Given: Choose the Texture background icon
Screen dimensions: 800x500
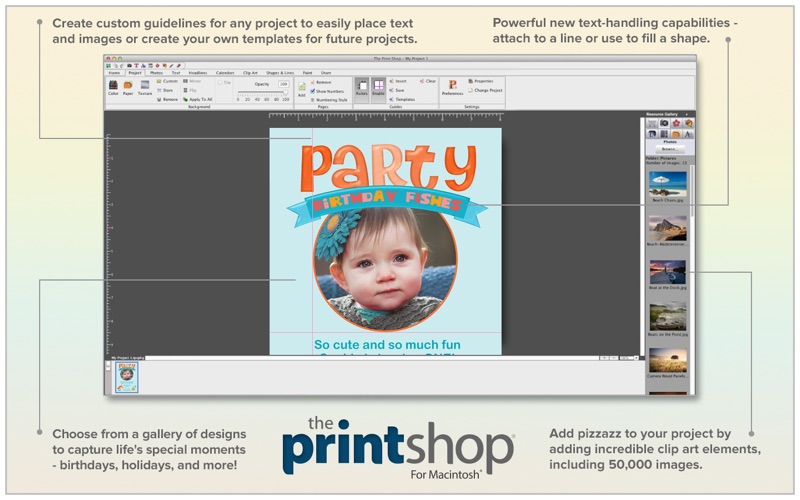Looking at the screenshot, I should pyautogui.click(x=145, y=86).
